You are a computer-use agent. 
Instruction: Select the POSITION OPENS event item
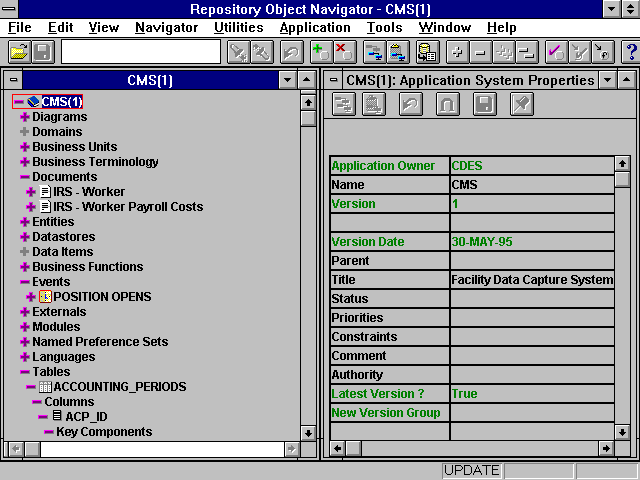[102, 297]
